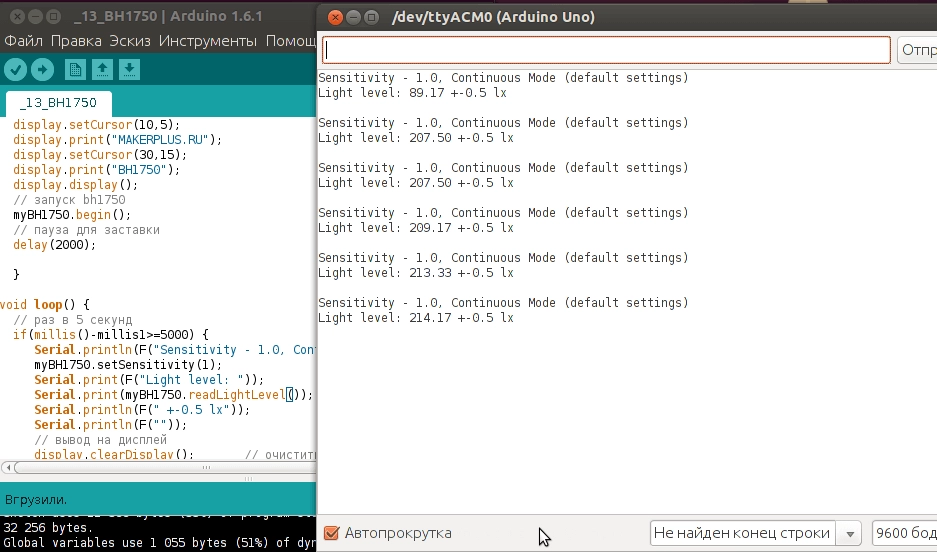Viewport: 937px width, 552px height.
Task: Open the Правка menu
Action: tap(76, 41)
